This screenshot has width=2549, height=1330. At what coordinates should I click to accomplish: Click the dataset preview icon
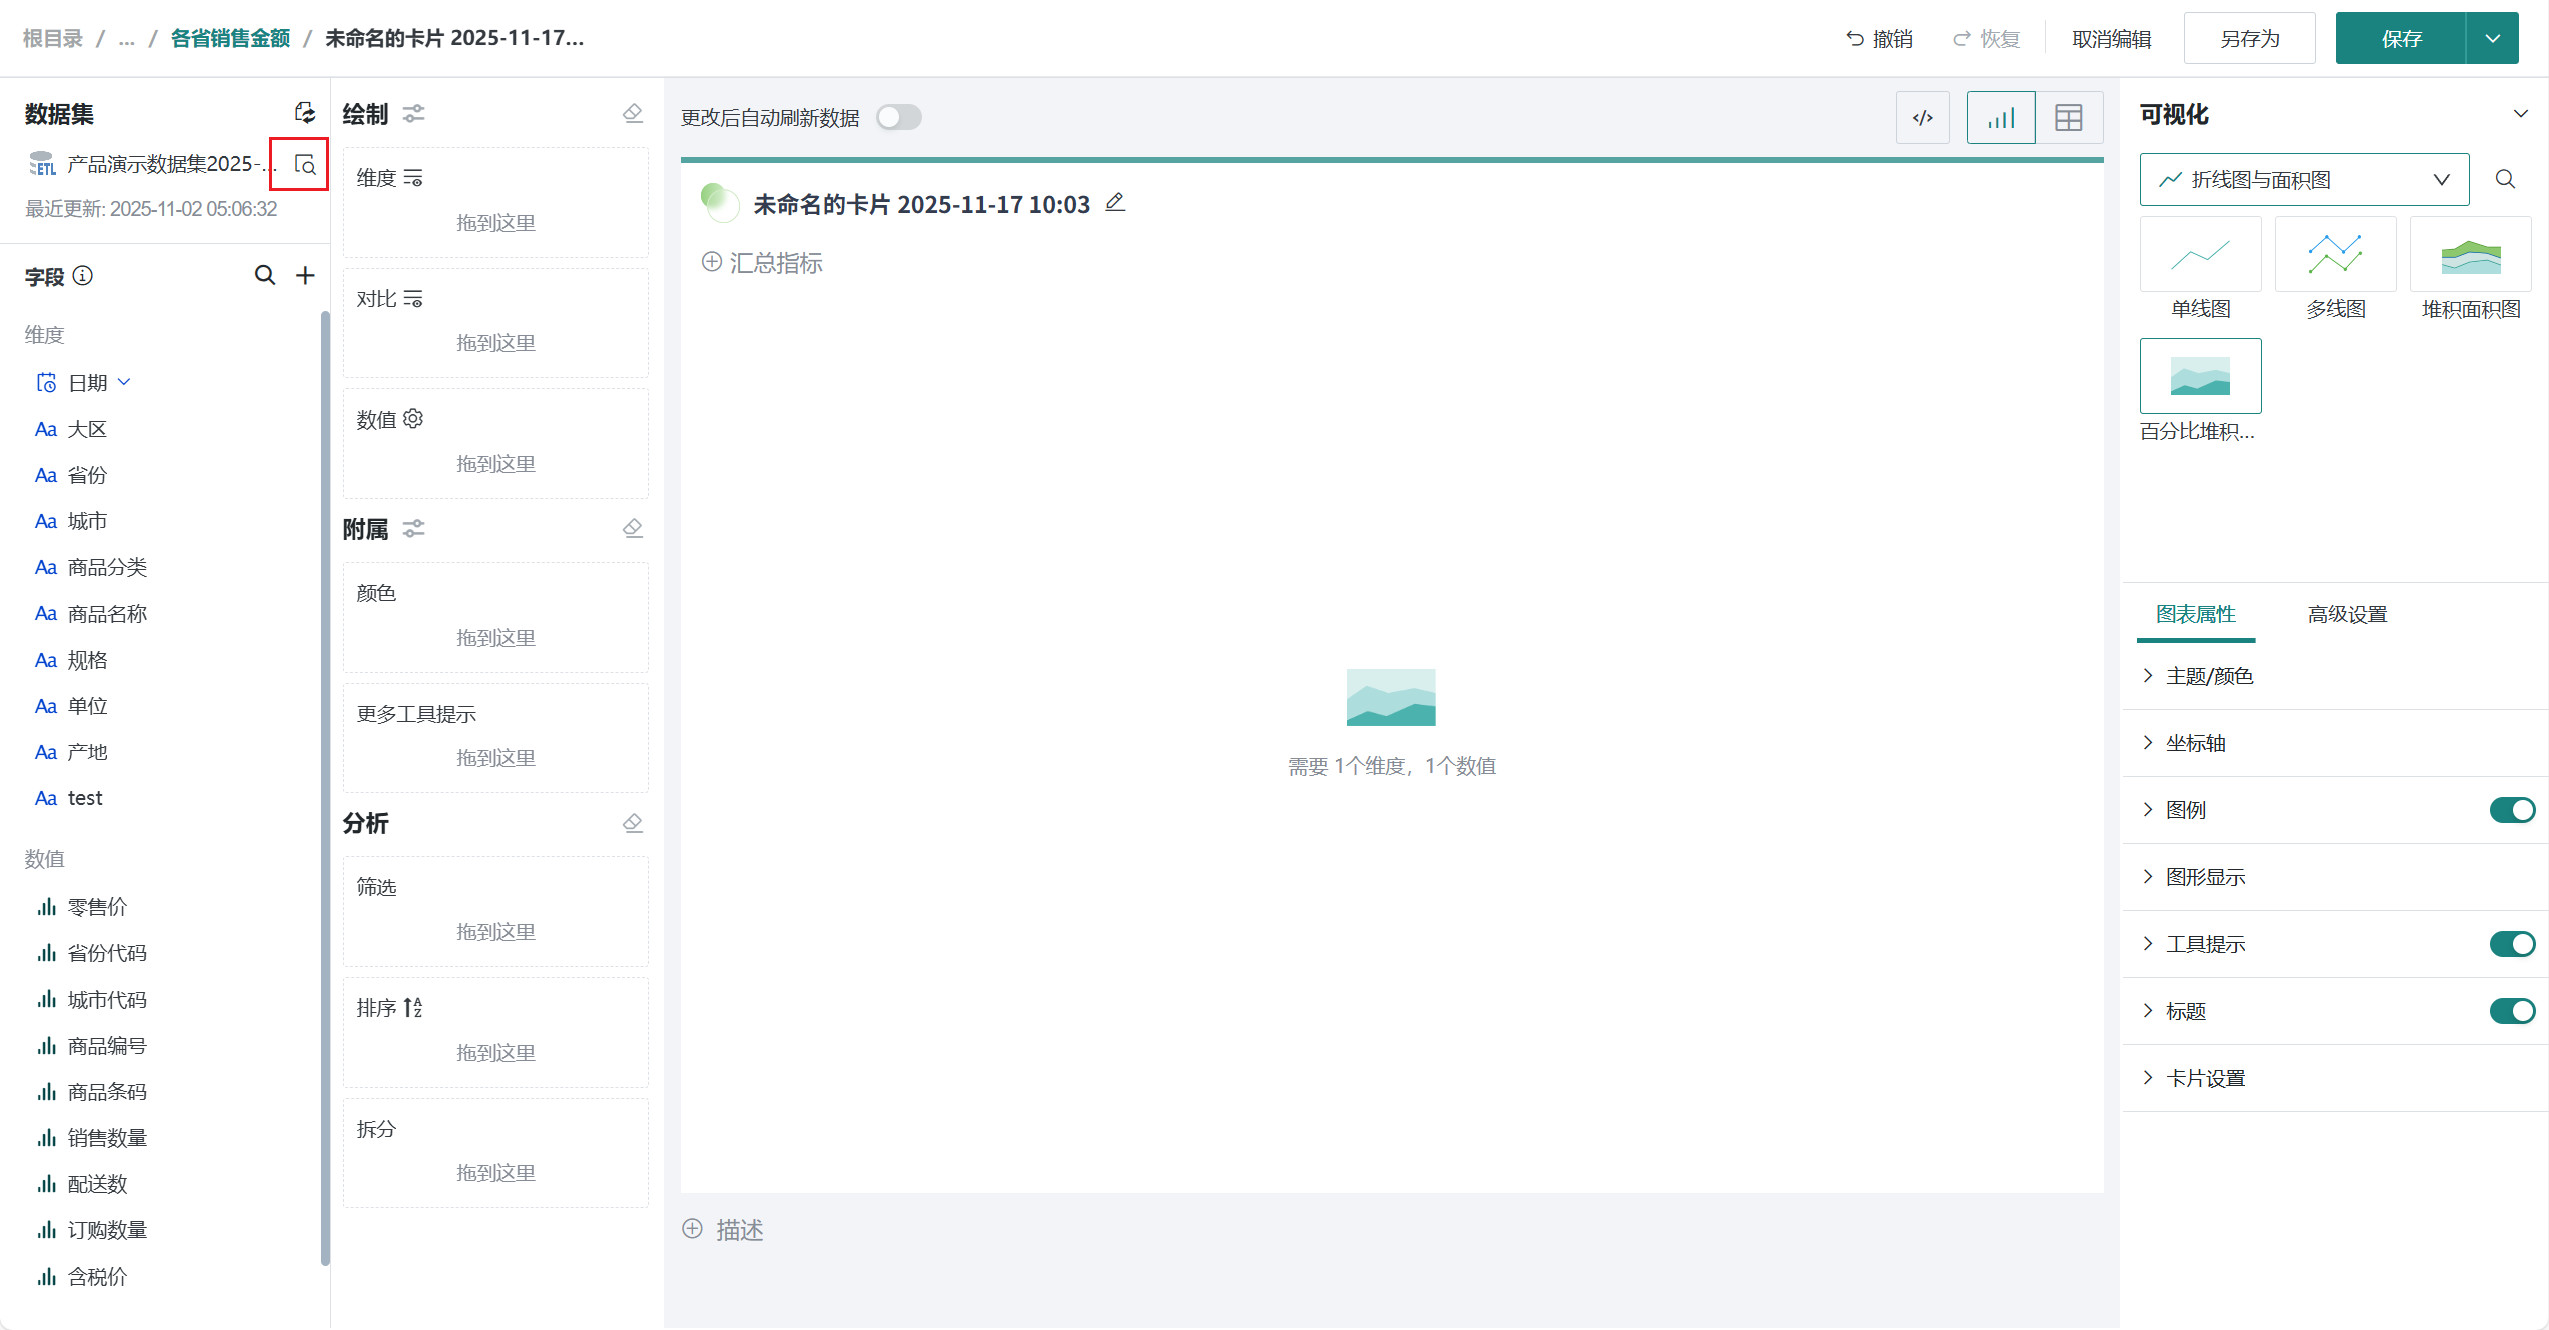point(305,165)
